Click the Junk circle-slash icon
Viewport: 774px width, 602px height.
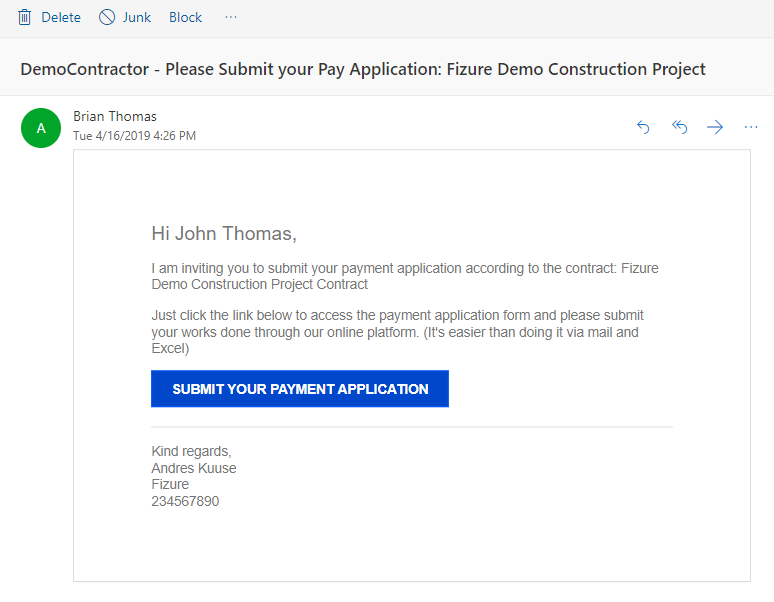click(107, 17)
